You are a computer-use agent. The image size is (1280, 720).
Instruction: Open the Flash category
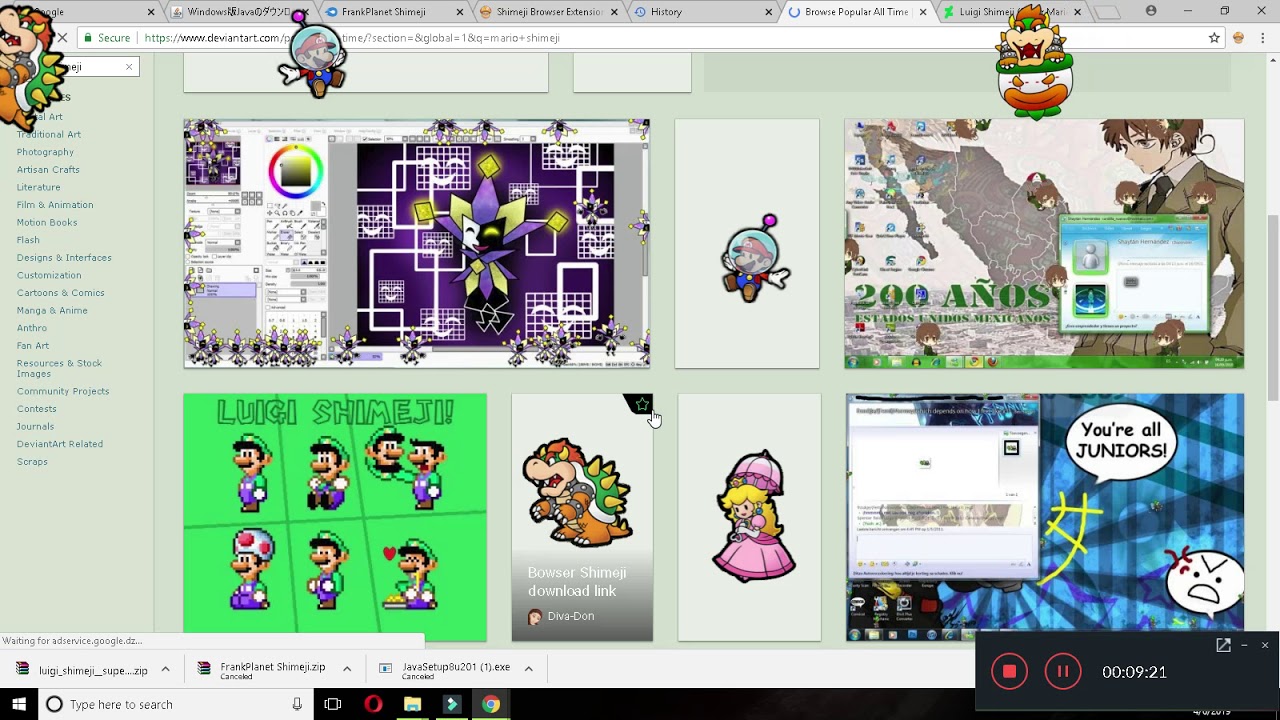tap(28, 240)
